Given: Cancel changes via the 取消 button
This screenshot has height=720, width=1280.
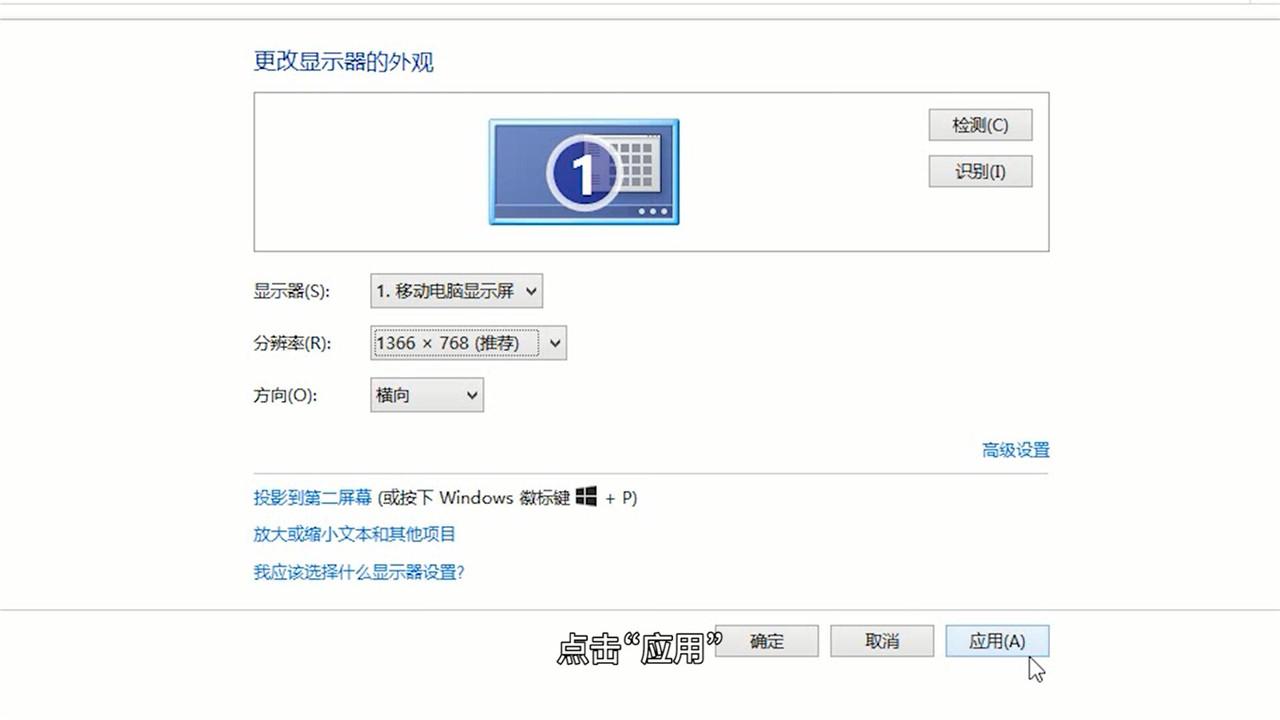Looking at the screenshot, I should tap(881, 641).
